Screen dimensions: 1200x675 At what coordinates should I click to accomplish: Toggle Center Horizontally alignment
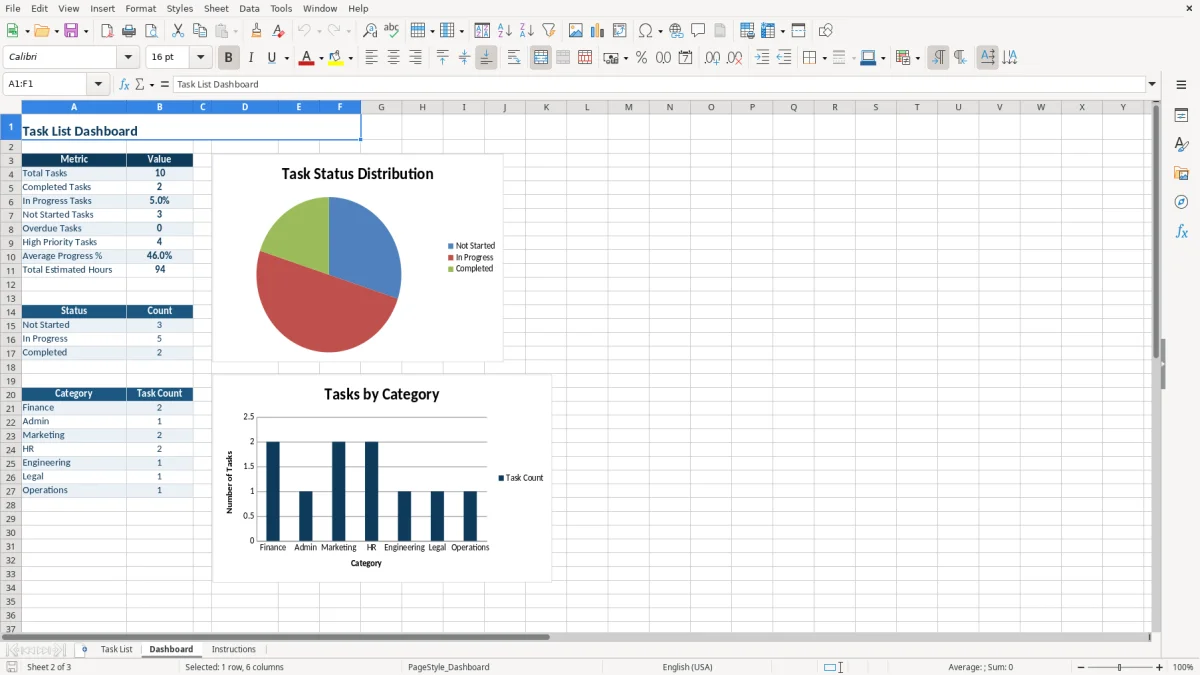click(394, 58)
